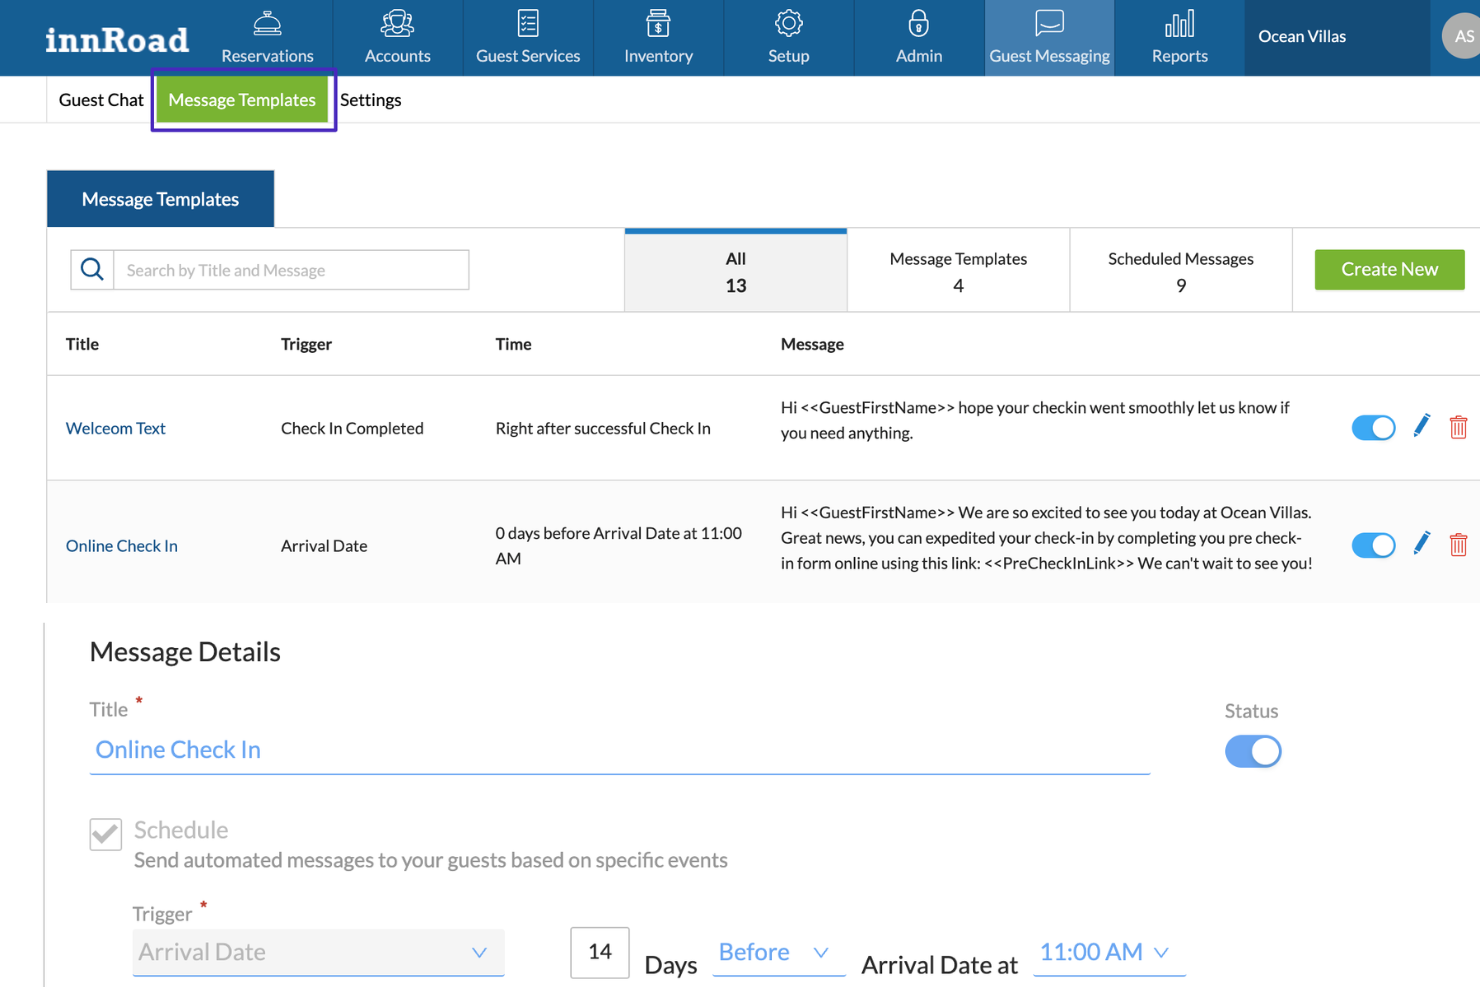
Task: Open the Scheduled Messages tab
Action: pos(1180,270)
